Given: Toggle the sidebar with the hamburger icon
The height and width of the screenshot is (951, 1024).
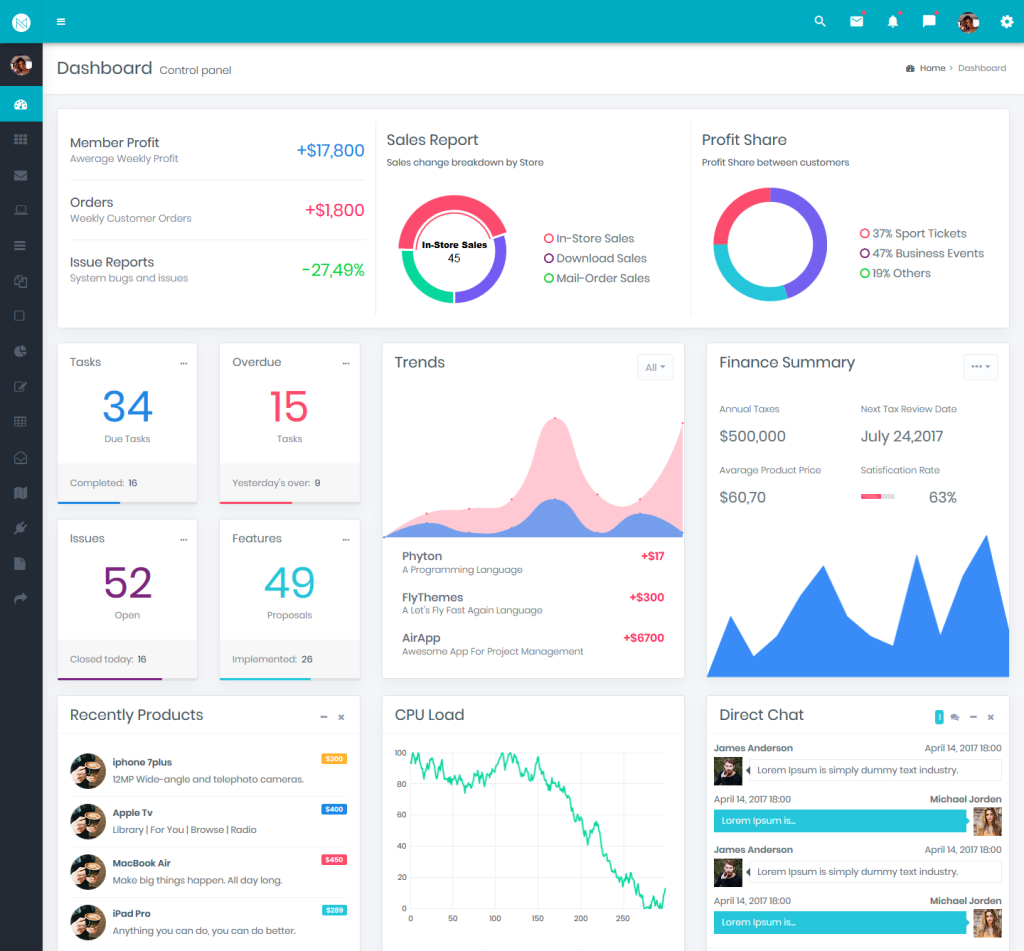Looking at the screenshot, I should coord(60,21).
